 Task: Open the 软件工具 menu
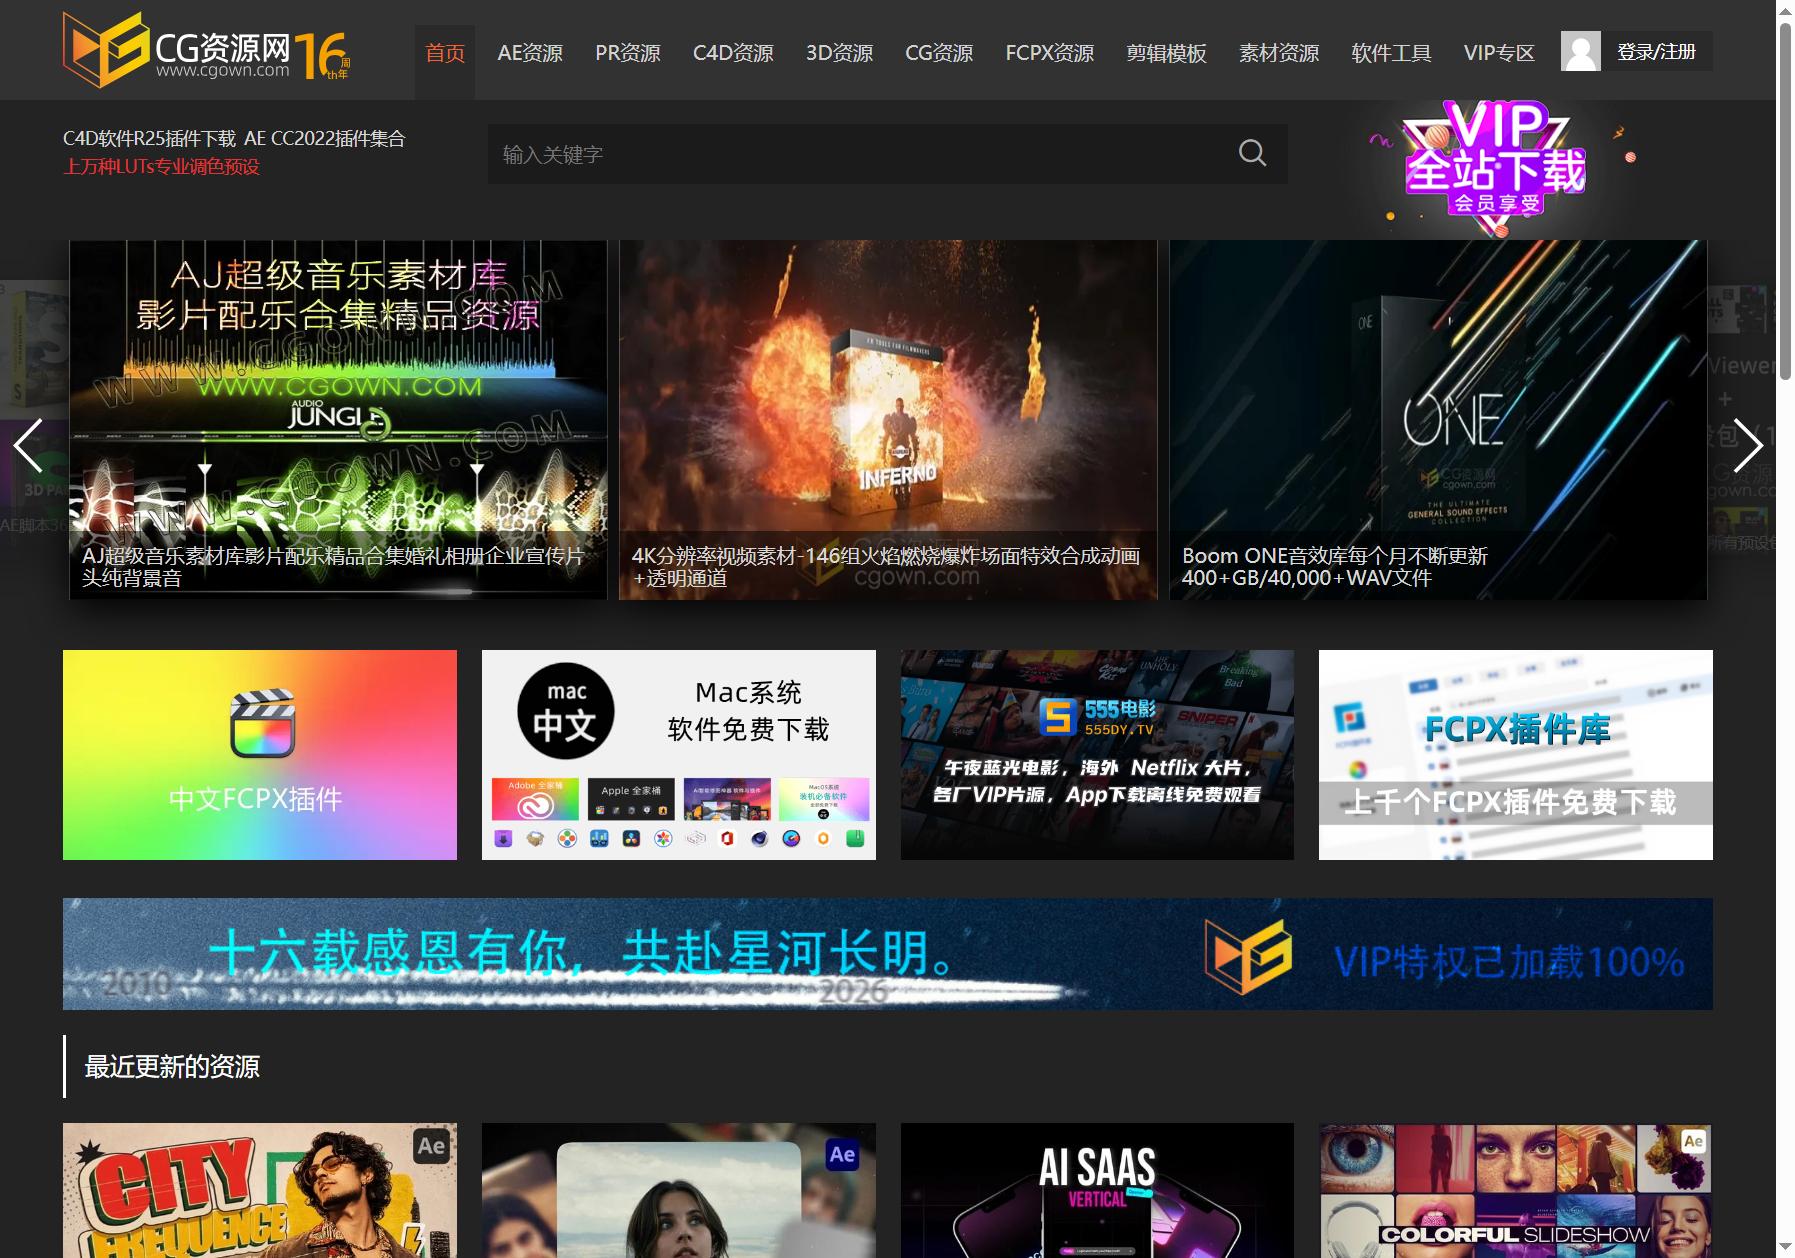click(x=1391, y=53)
